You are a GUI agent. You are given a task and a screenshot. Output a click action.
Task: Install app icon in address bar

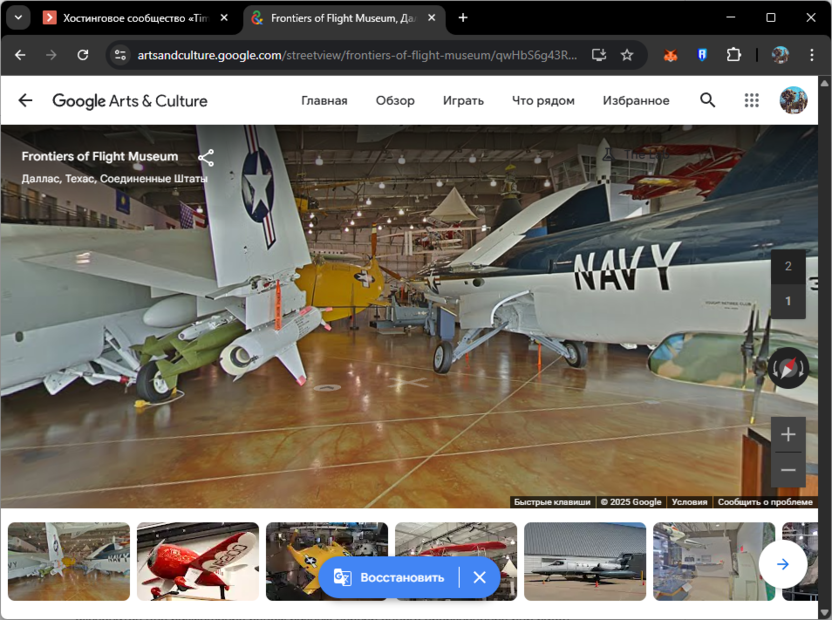click(x=599, y=55)
